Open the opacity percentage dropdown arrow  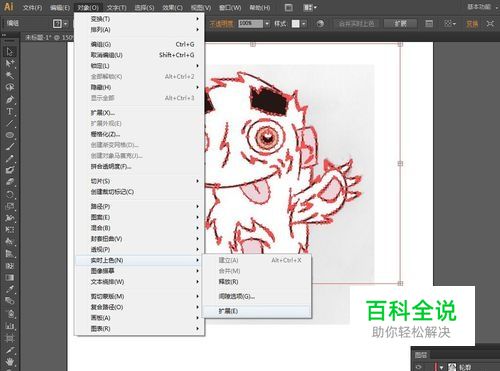pos(267,24)
